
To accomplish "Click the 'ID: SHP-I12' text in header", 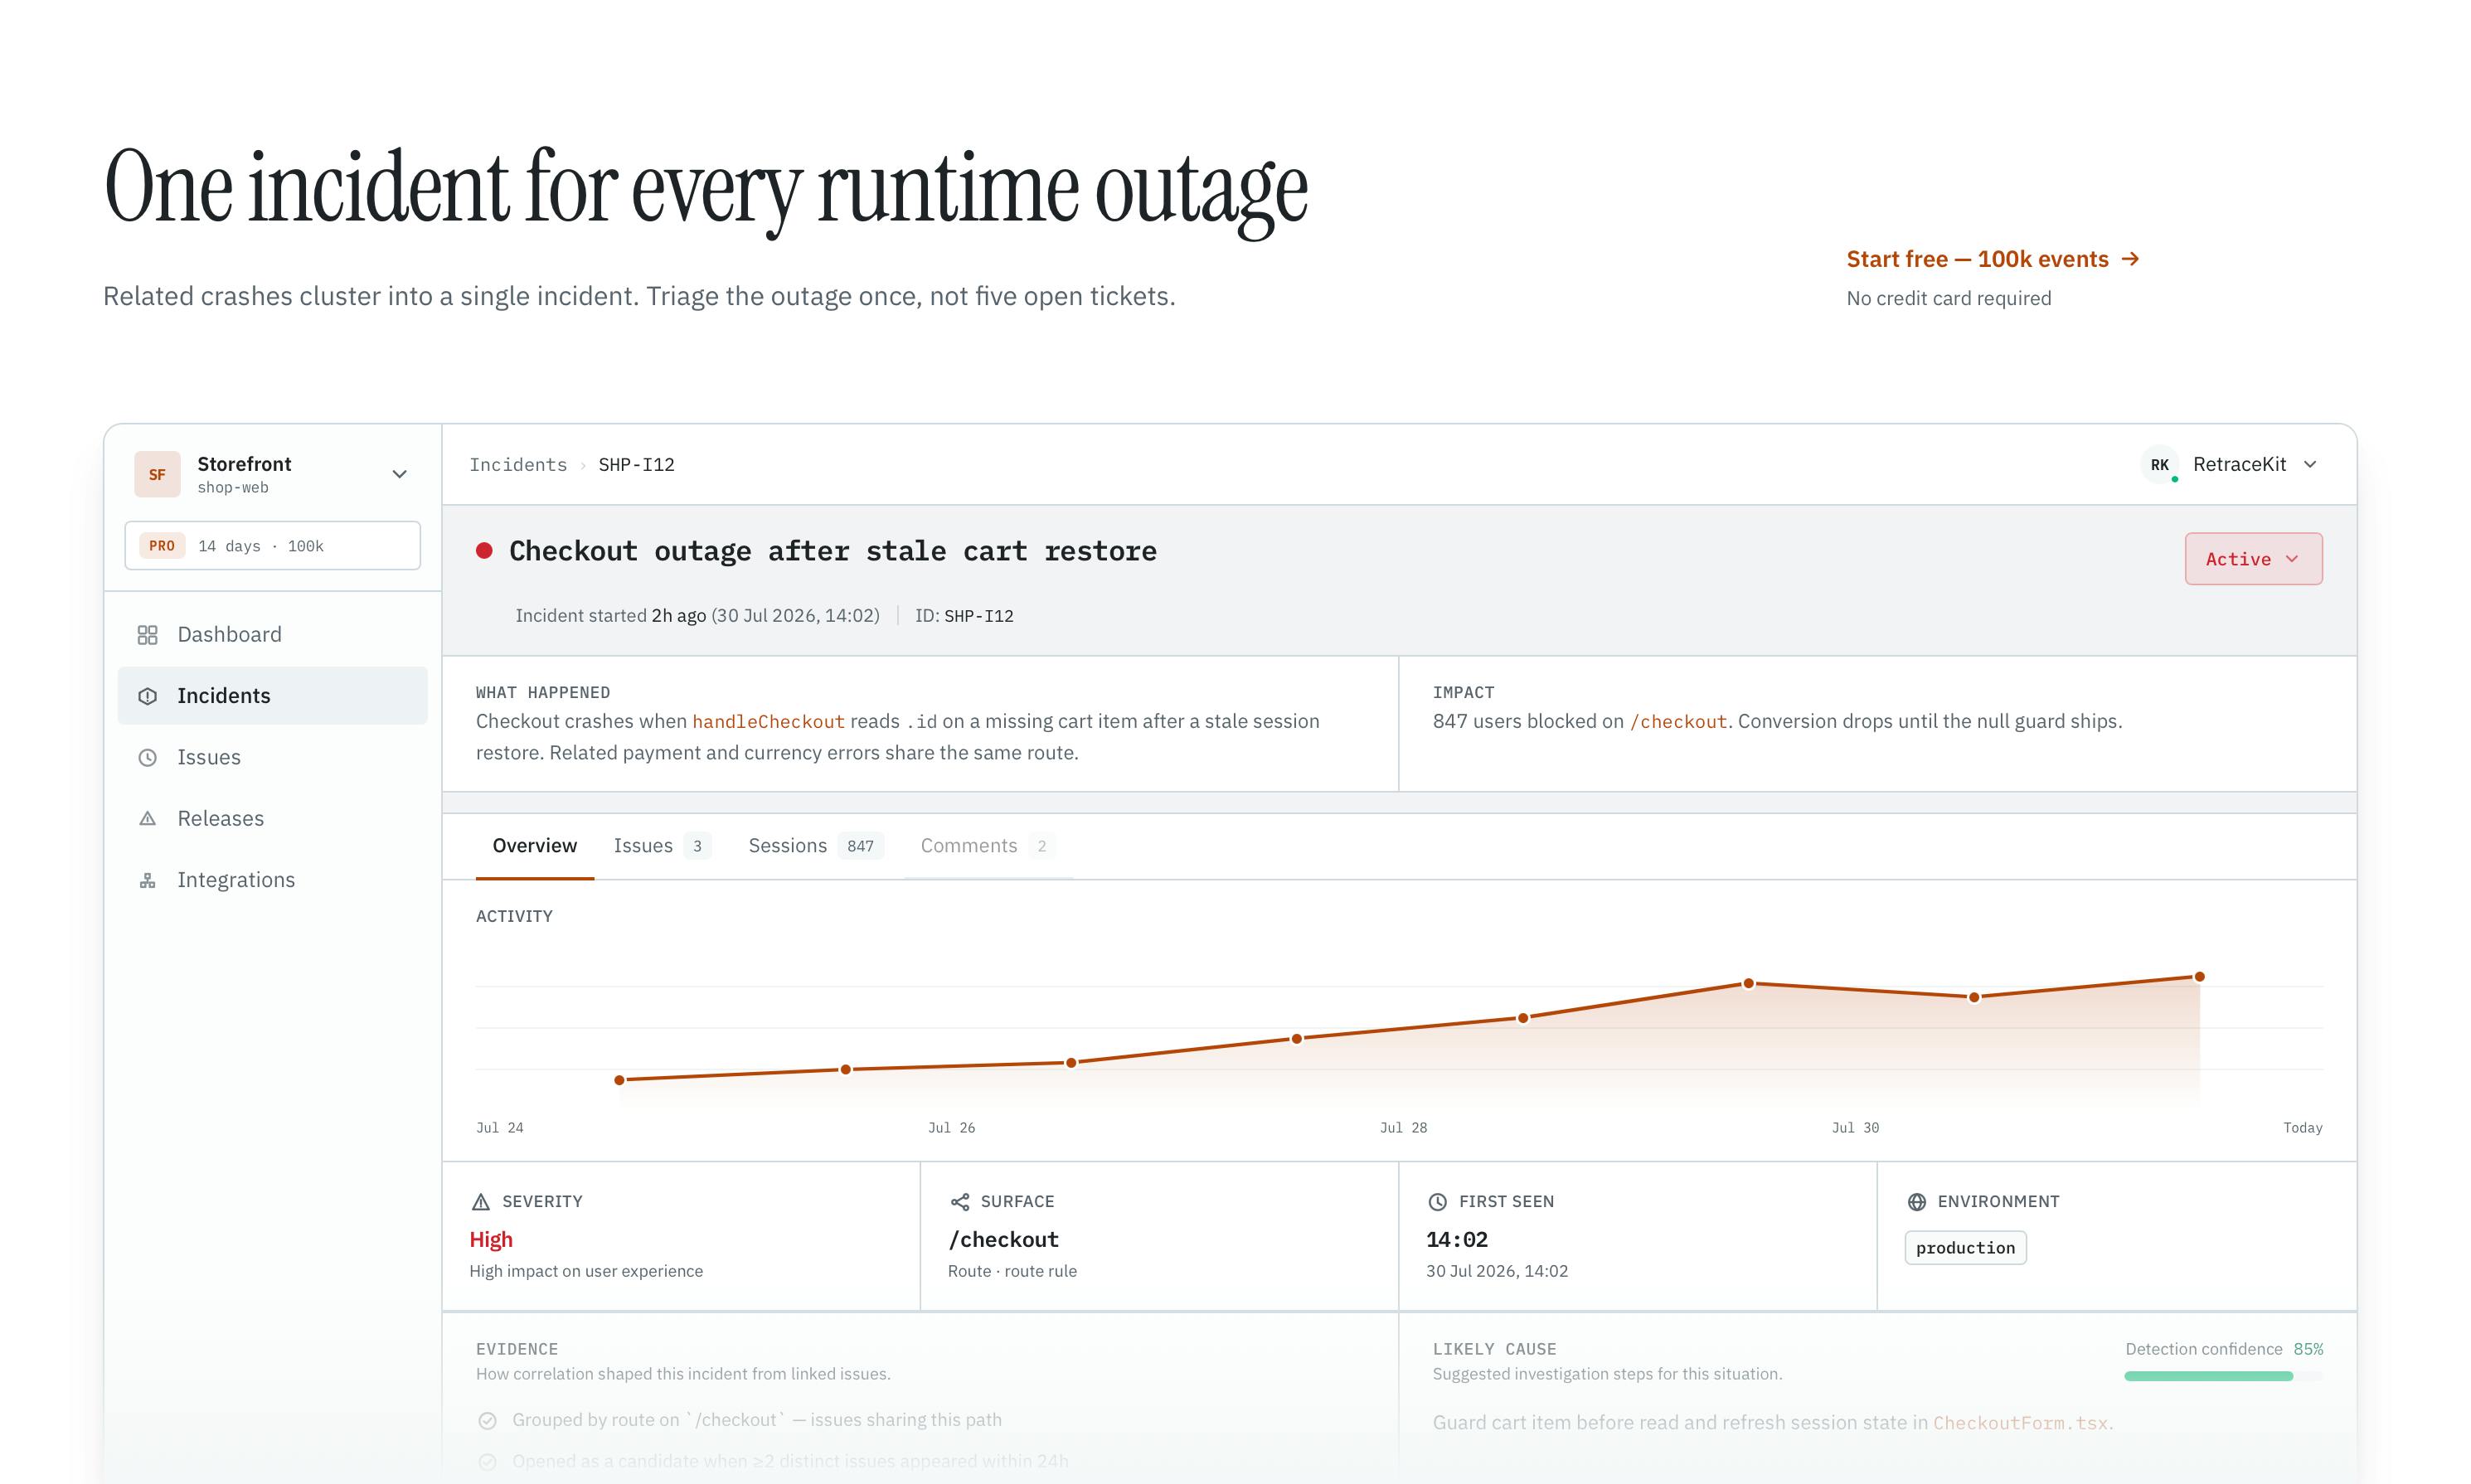I will tap(964, 616).
